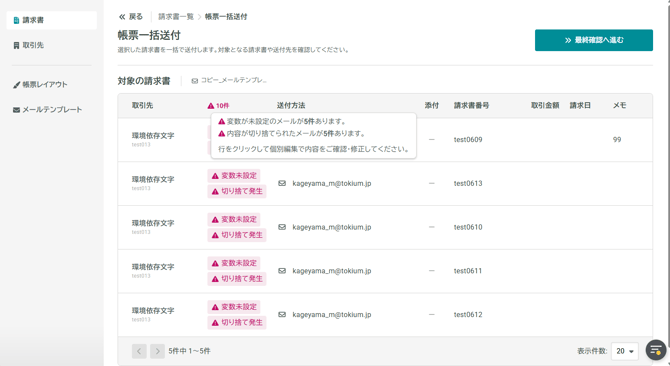Click the 変数未設定 badge in test0611 row

pyautogui.click(x=234, y=264)
